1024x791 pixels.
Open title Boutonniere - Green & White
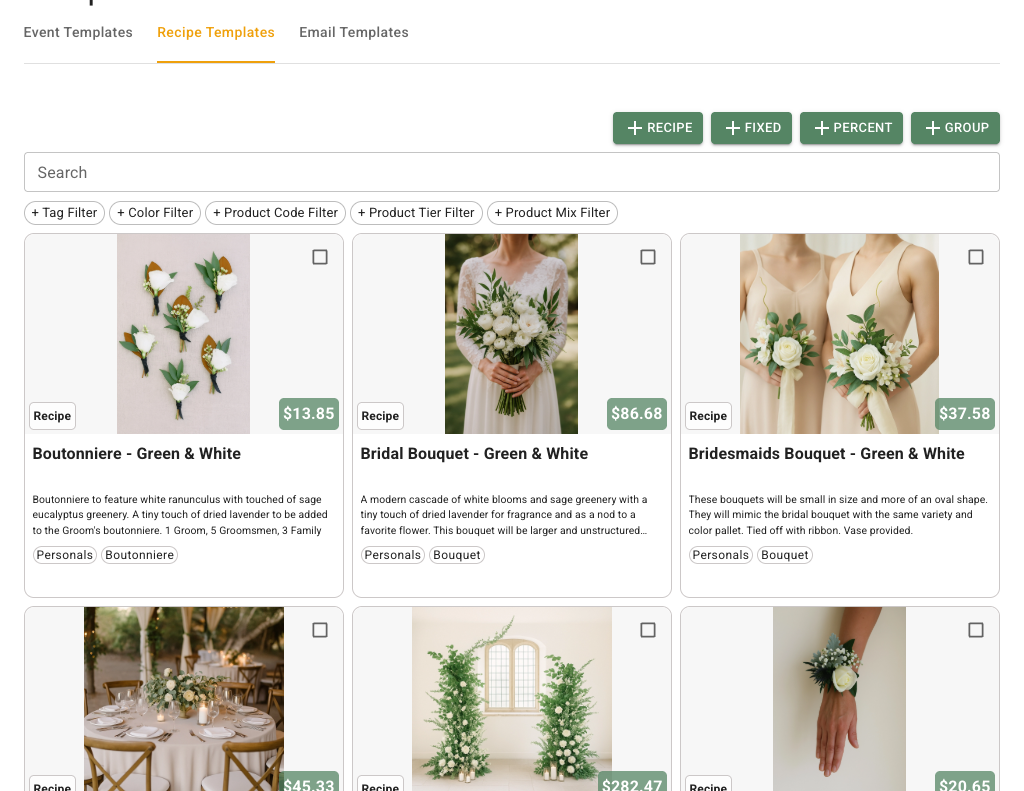(x=136, y=454)
